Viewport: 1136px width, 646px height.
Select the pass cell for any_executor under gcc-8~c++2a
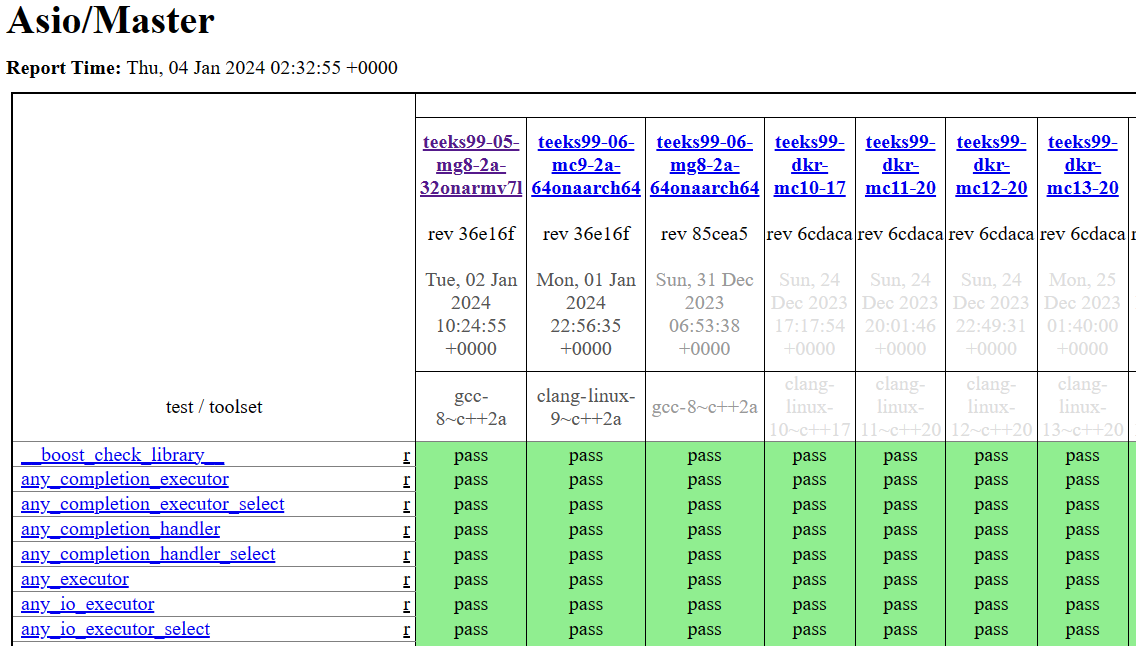[x=471, y=579]
